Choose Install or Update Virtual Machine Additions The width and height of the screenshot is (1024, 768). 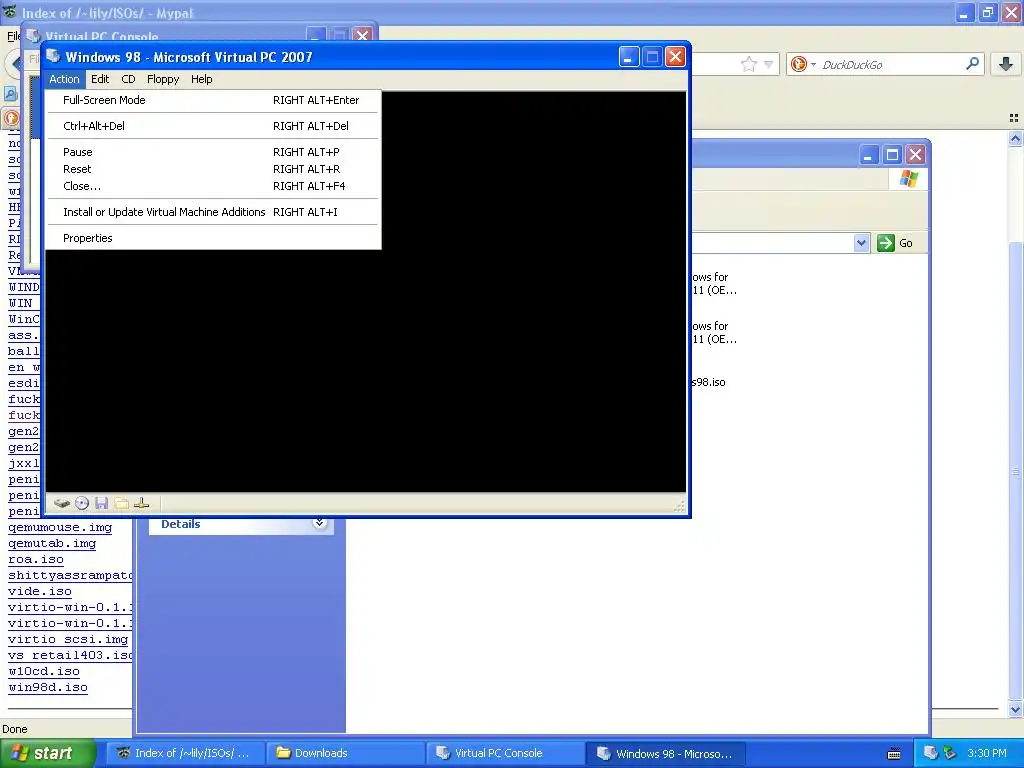(x=213, y=212)
